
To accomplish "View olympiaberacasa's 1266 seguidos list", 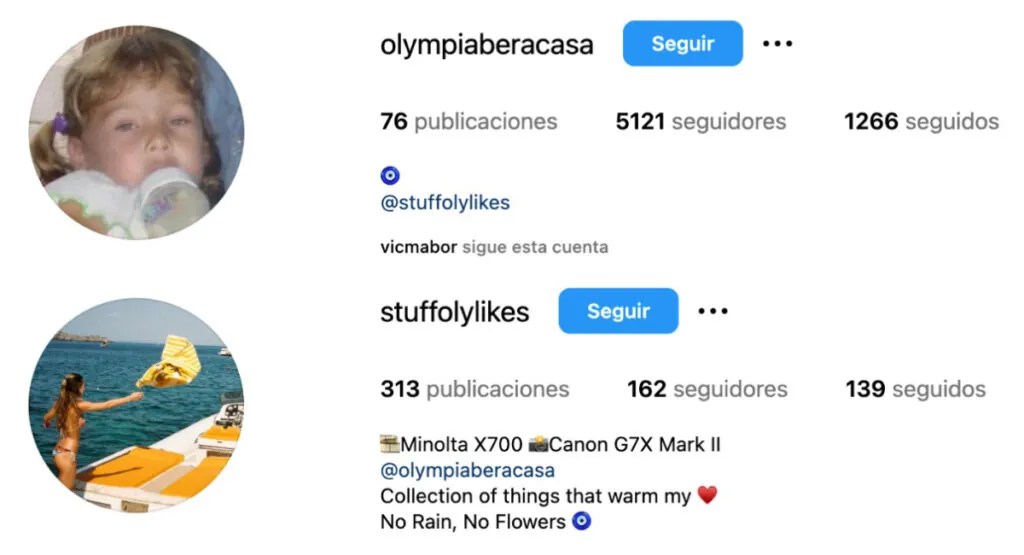I will click(x=921, y=121).
